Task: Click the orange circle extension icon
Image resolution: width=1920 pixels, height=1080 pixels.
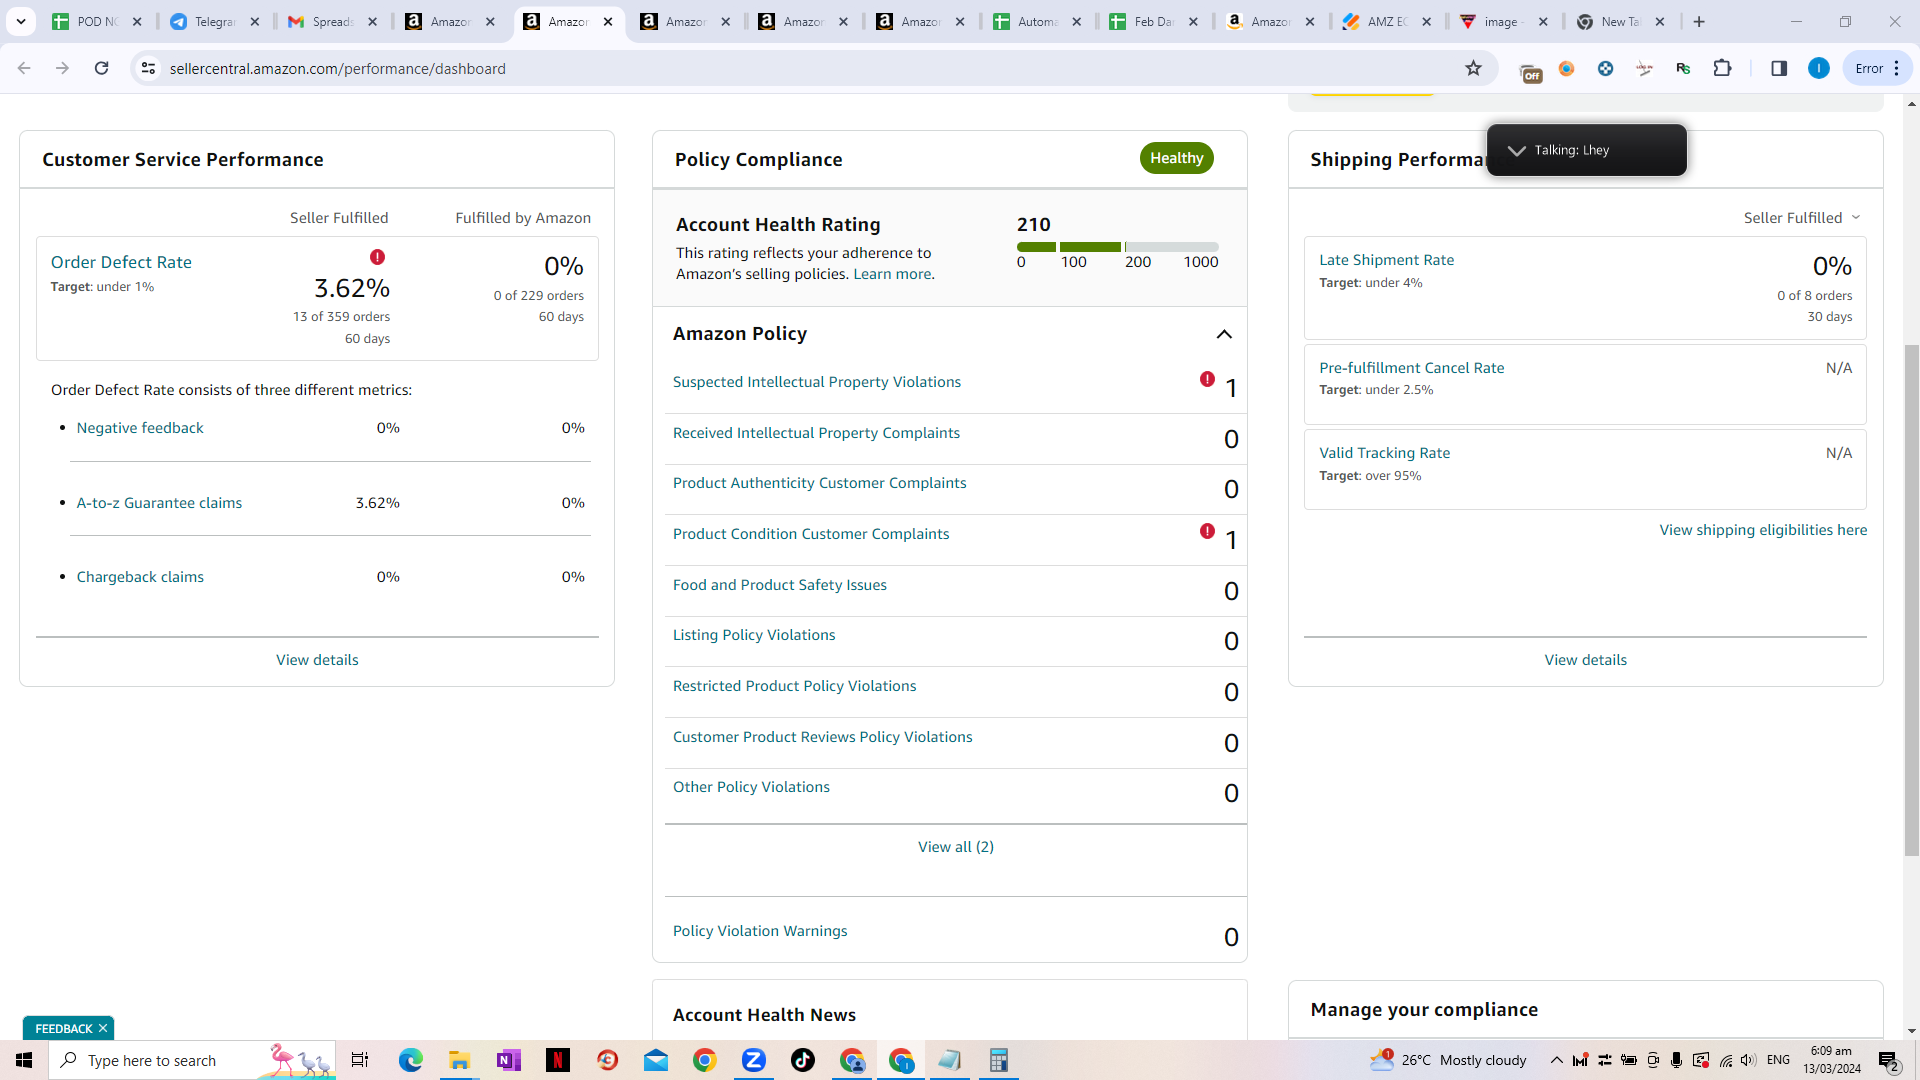Action: [1567, 68]
